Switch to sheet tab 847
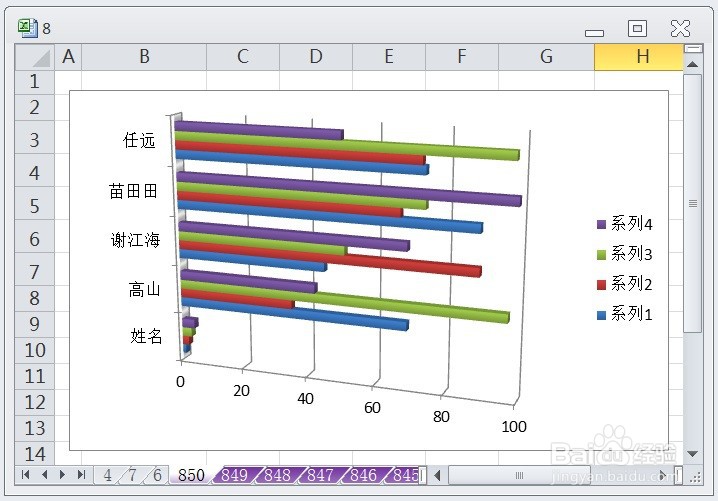Image resolution: width=718 pixels, height=501 pixels. [321, 475]
